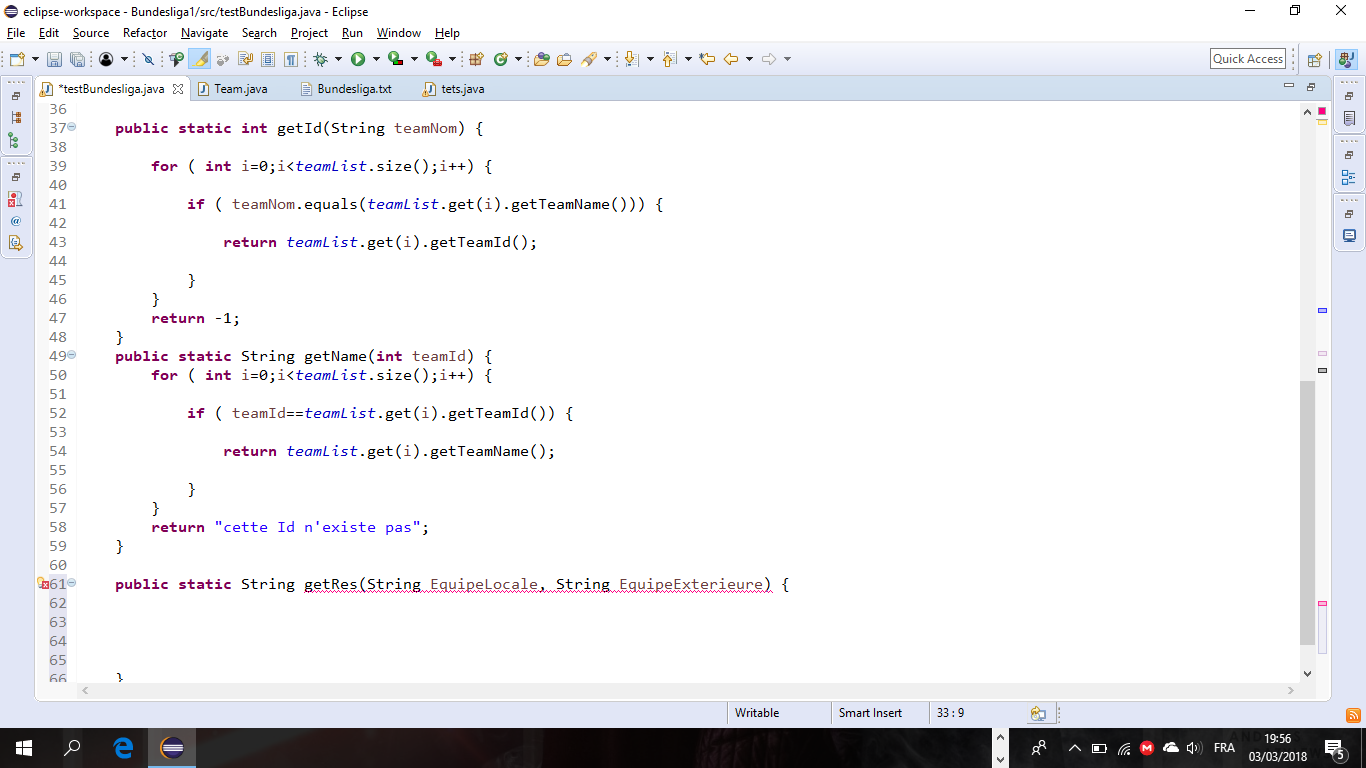Switch to the Bundesliga.txt tab
Image resolution: width=1366 pixels, height=768 pixels.
(x=354, y=89)
